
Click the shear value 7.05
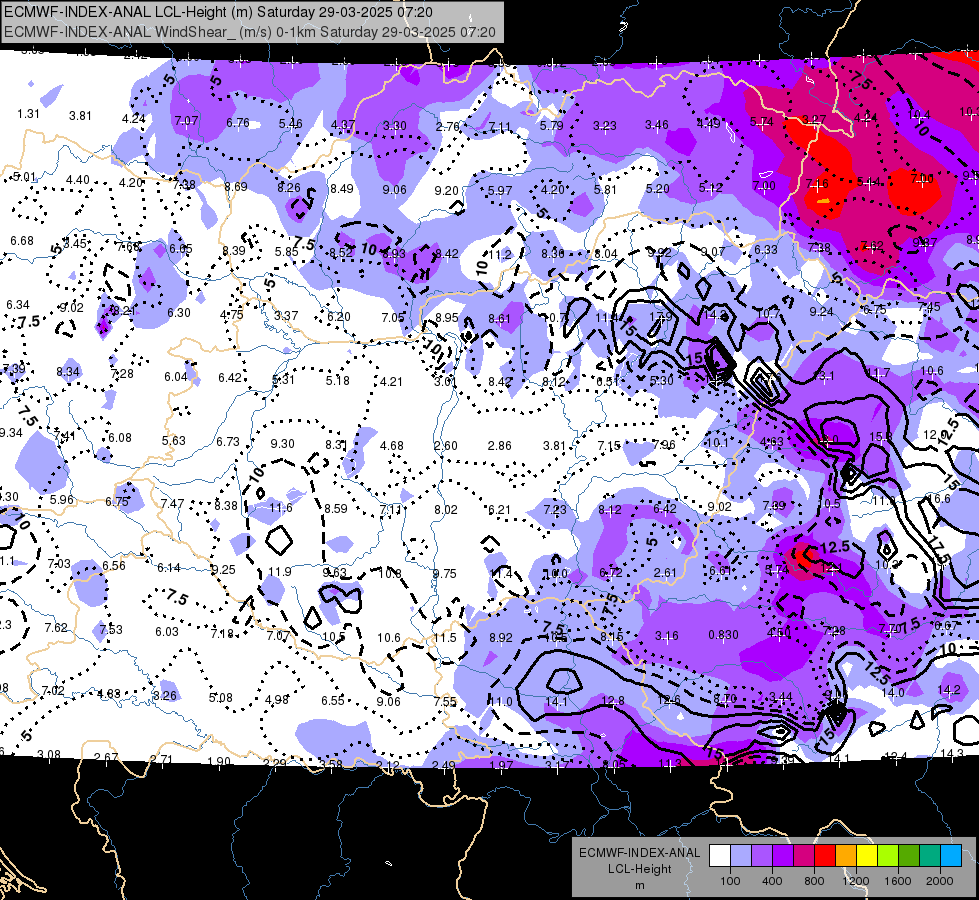[393, 317]
